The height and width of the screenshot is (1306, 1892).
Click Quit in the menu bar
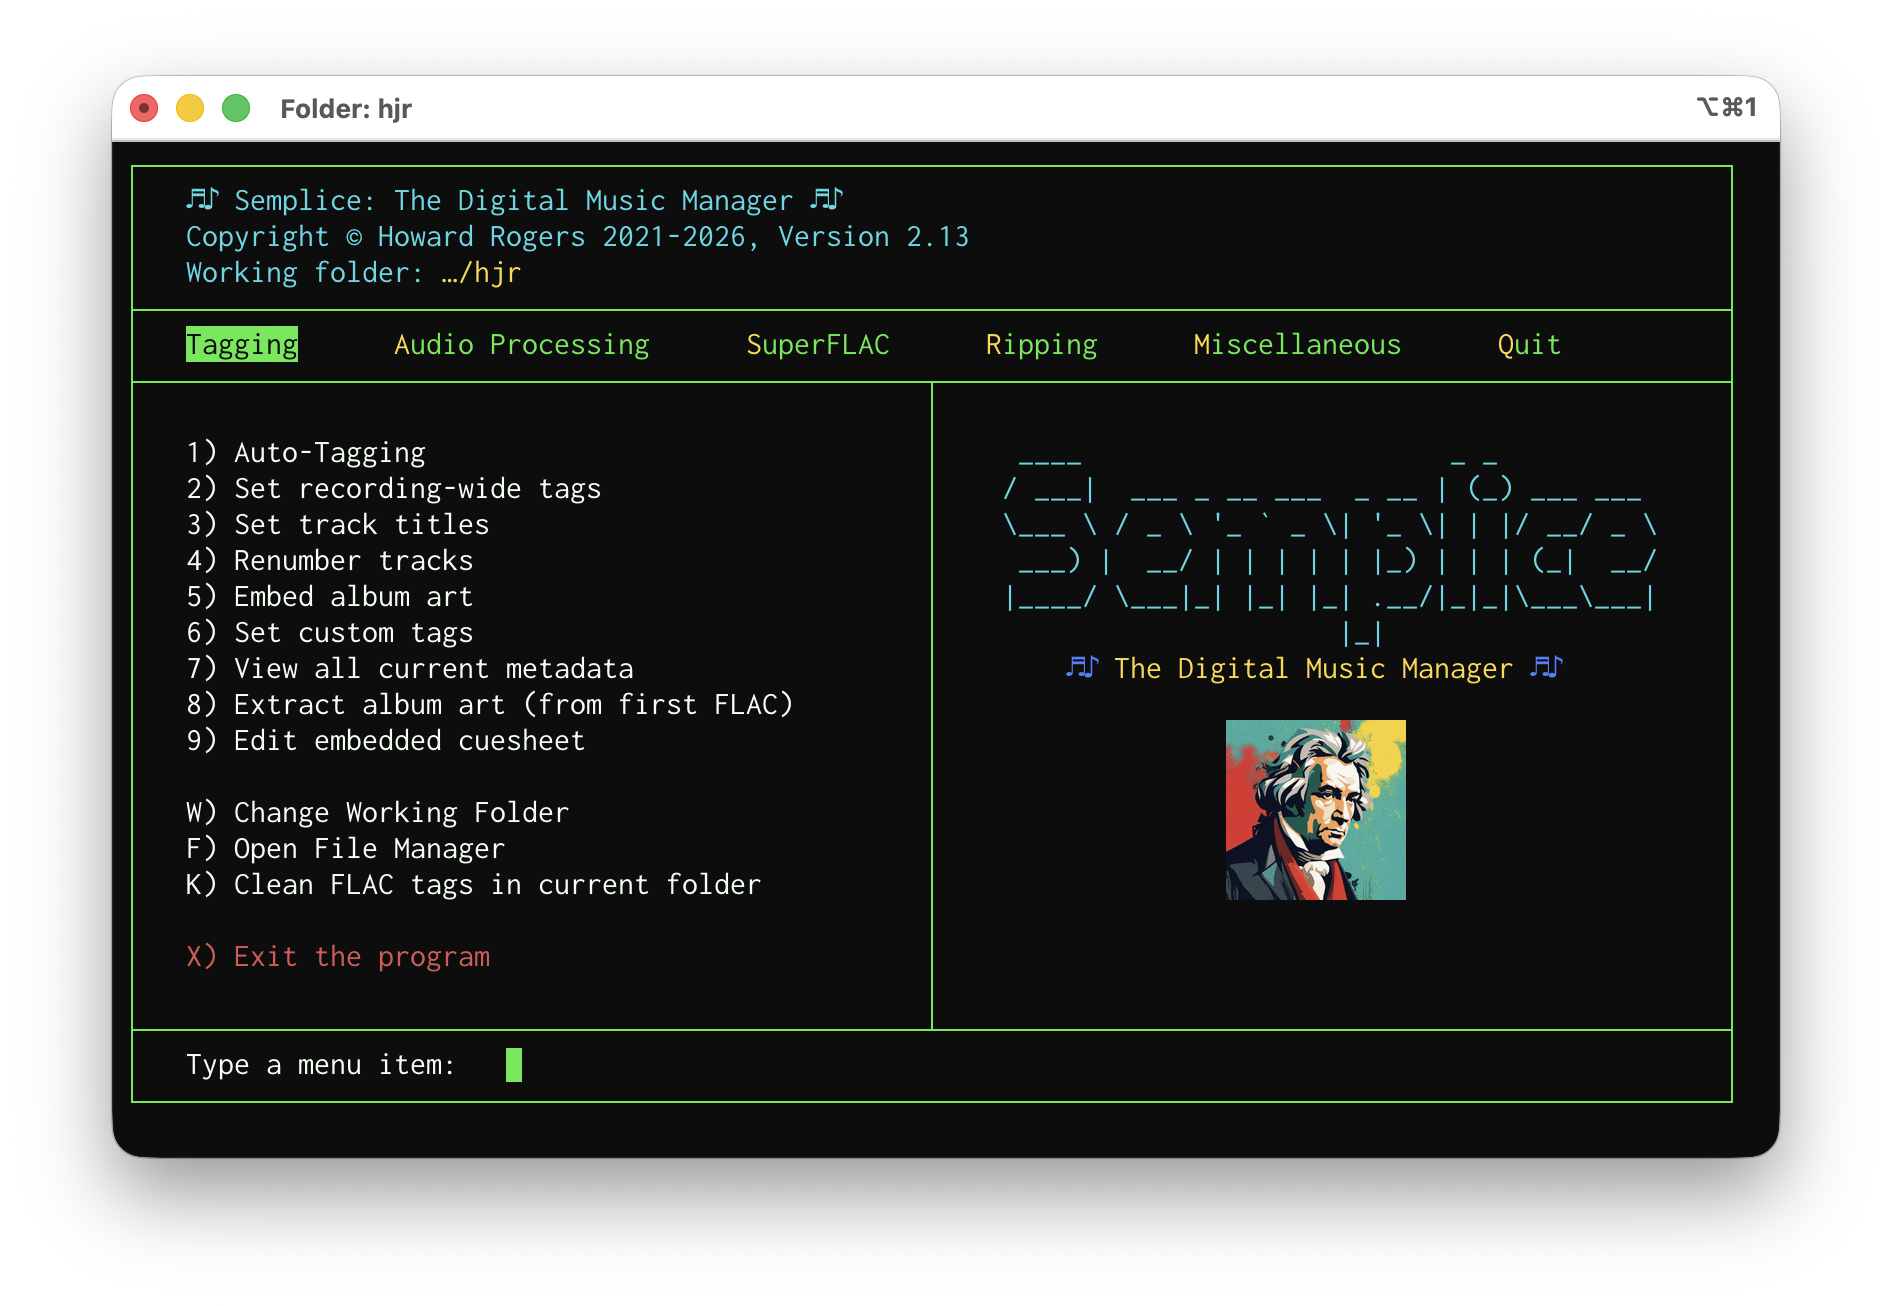tap(1528, 345)
